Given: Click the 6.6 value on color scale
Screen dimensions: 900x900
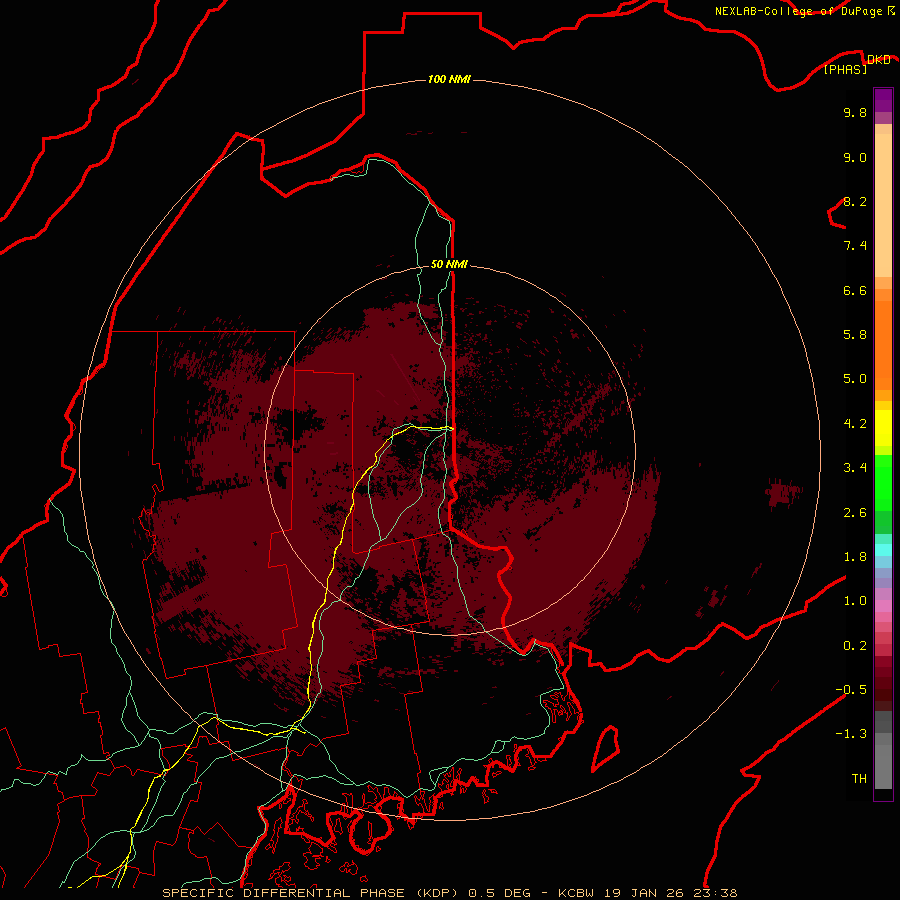Looking at the screenshot, I should pyautogui.click(x=855, y=290).
